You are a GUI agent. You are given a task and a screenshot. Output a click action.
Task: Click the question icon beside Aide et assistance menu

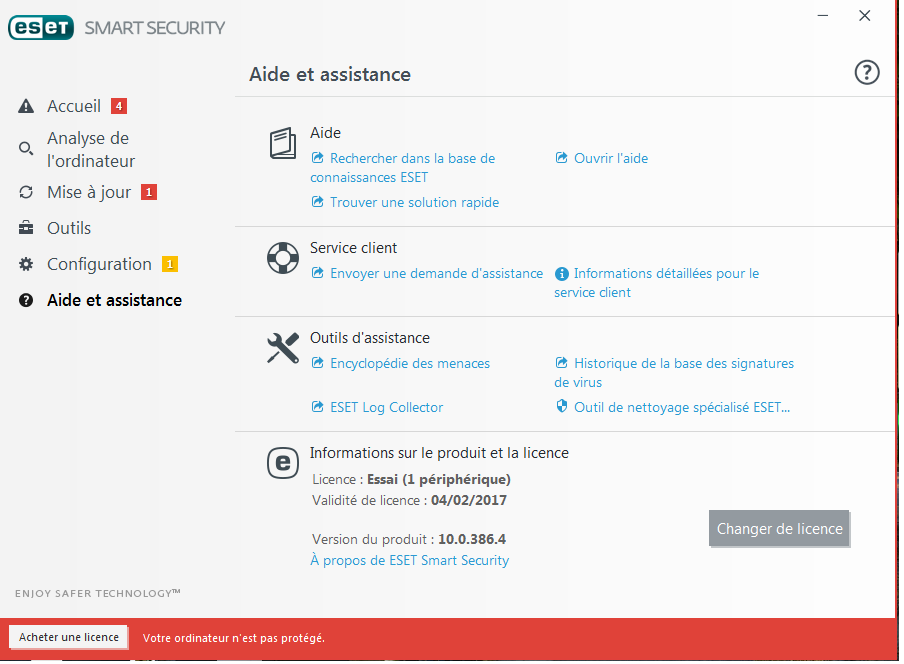pyautogui.click(x=26, y=300)
